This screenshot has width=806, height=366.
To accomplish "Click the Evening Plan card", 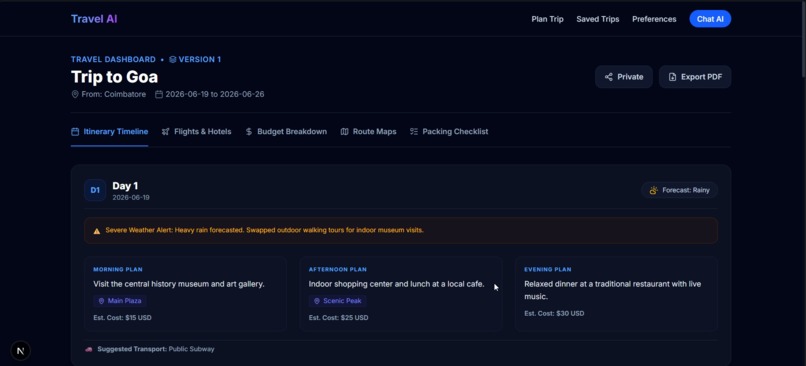I will (x=616, y=294).
